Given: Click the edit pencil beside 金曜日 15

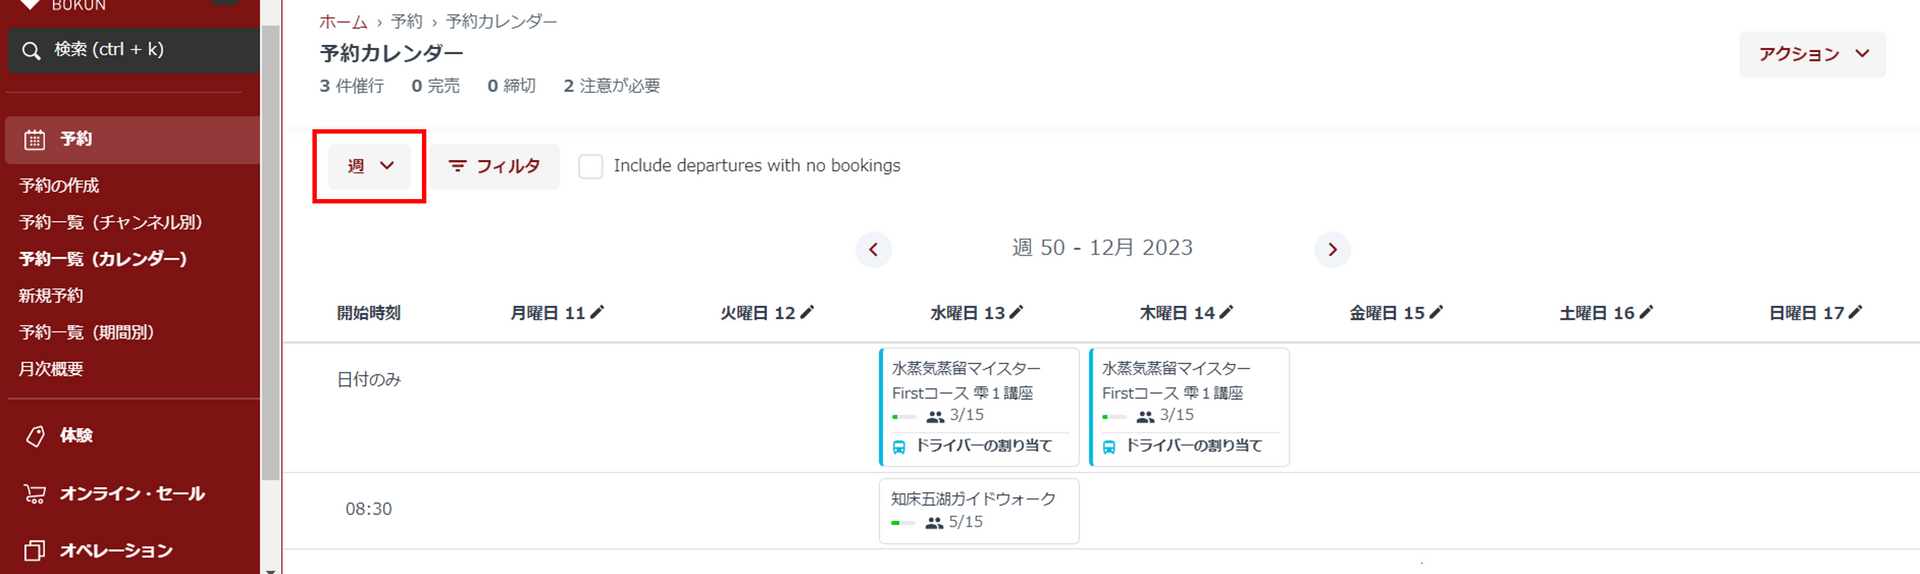Looking at the screenshot, I should pos(1436,312).
